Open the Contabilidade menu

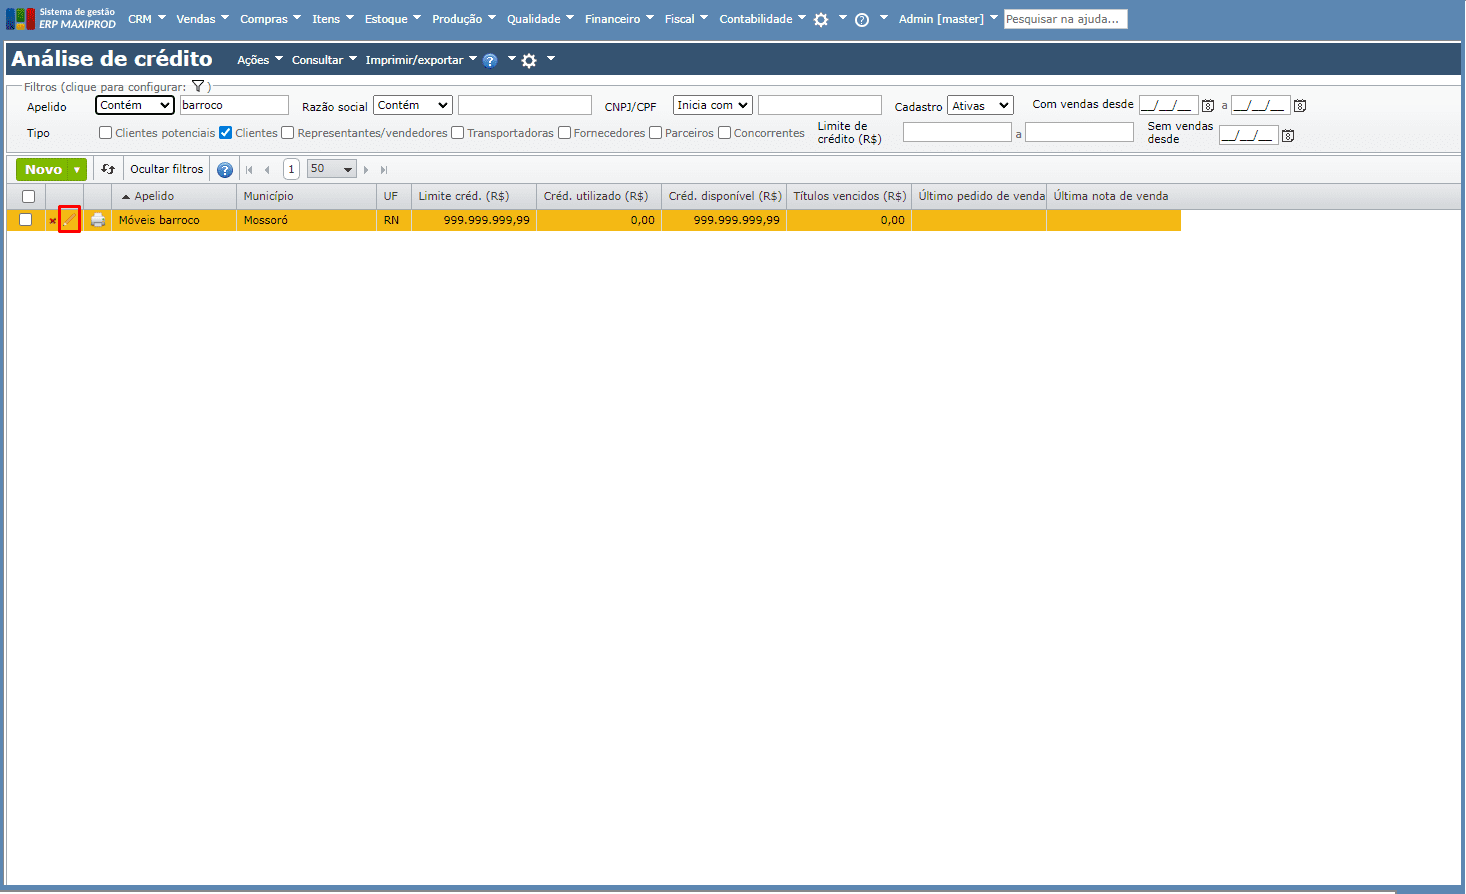click(762, 19)
